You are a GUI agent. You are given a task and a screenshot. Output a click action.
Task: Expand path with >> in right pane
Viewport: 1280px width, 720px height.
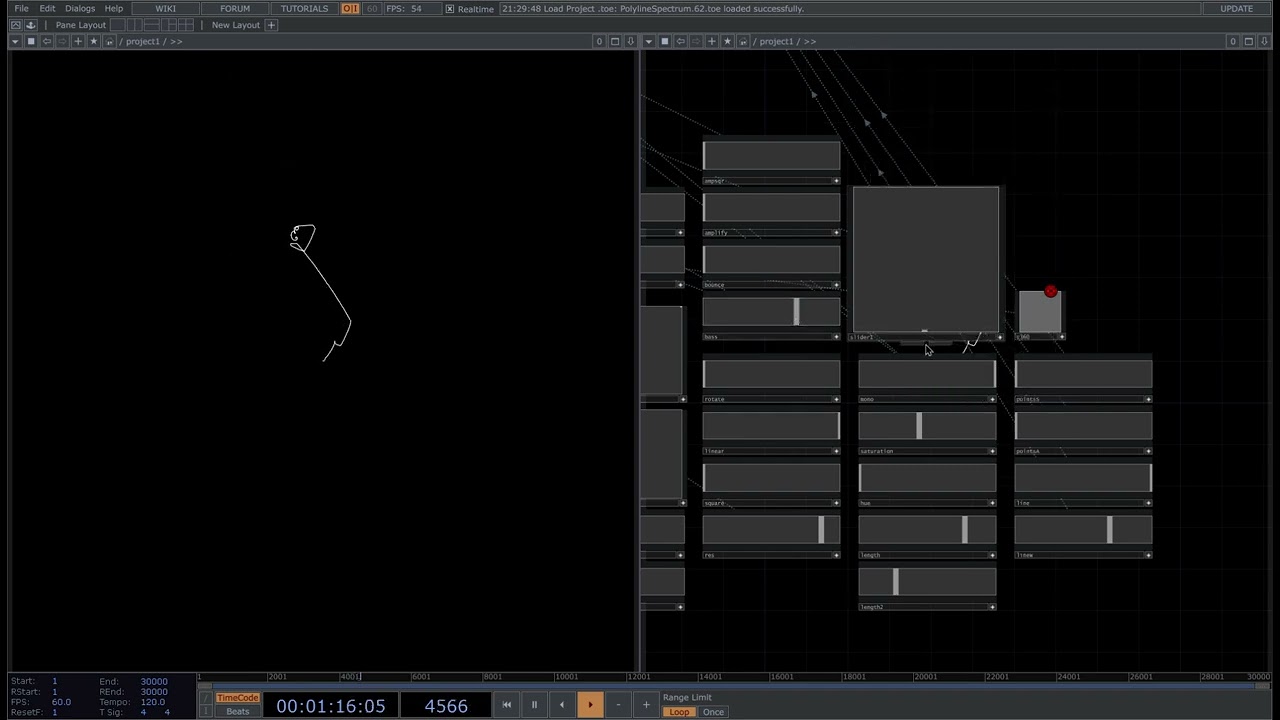(809, 42)
